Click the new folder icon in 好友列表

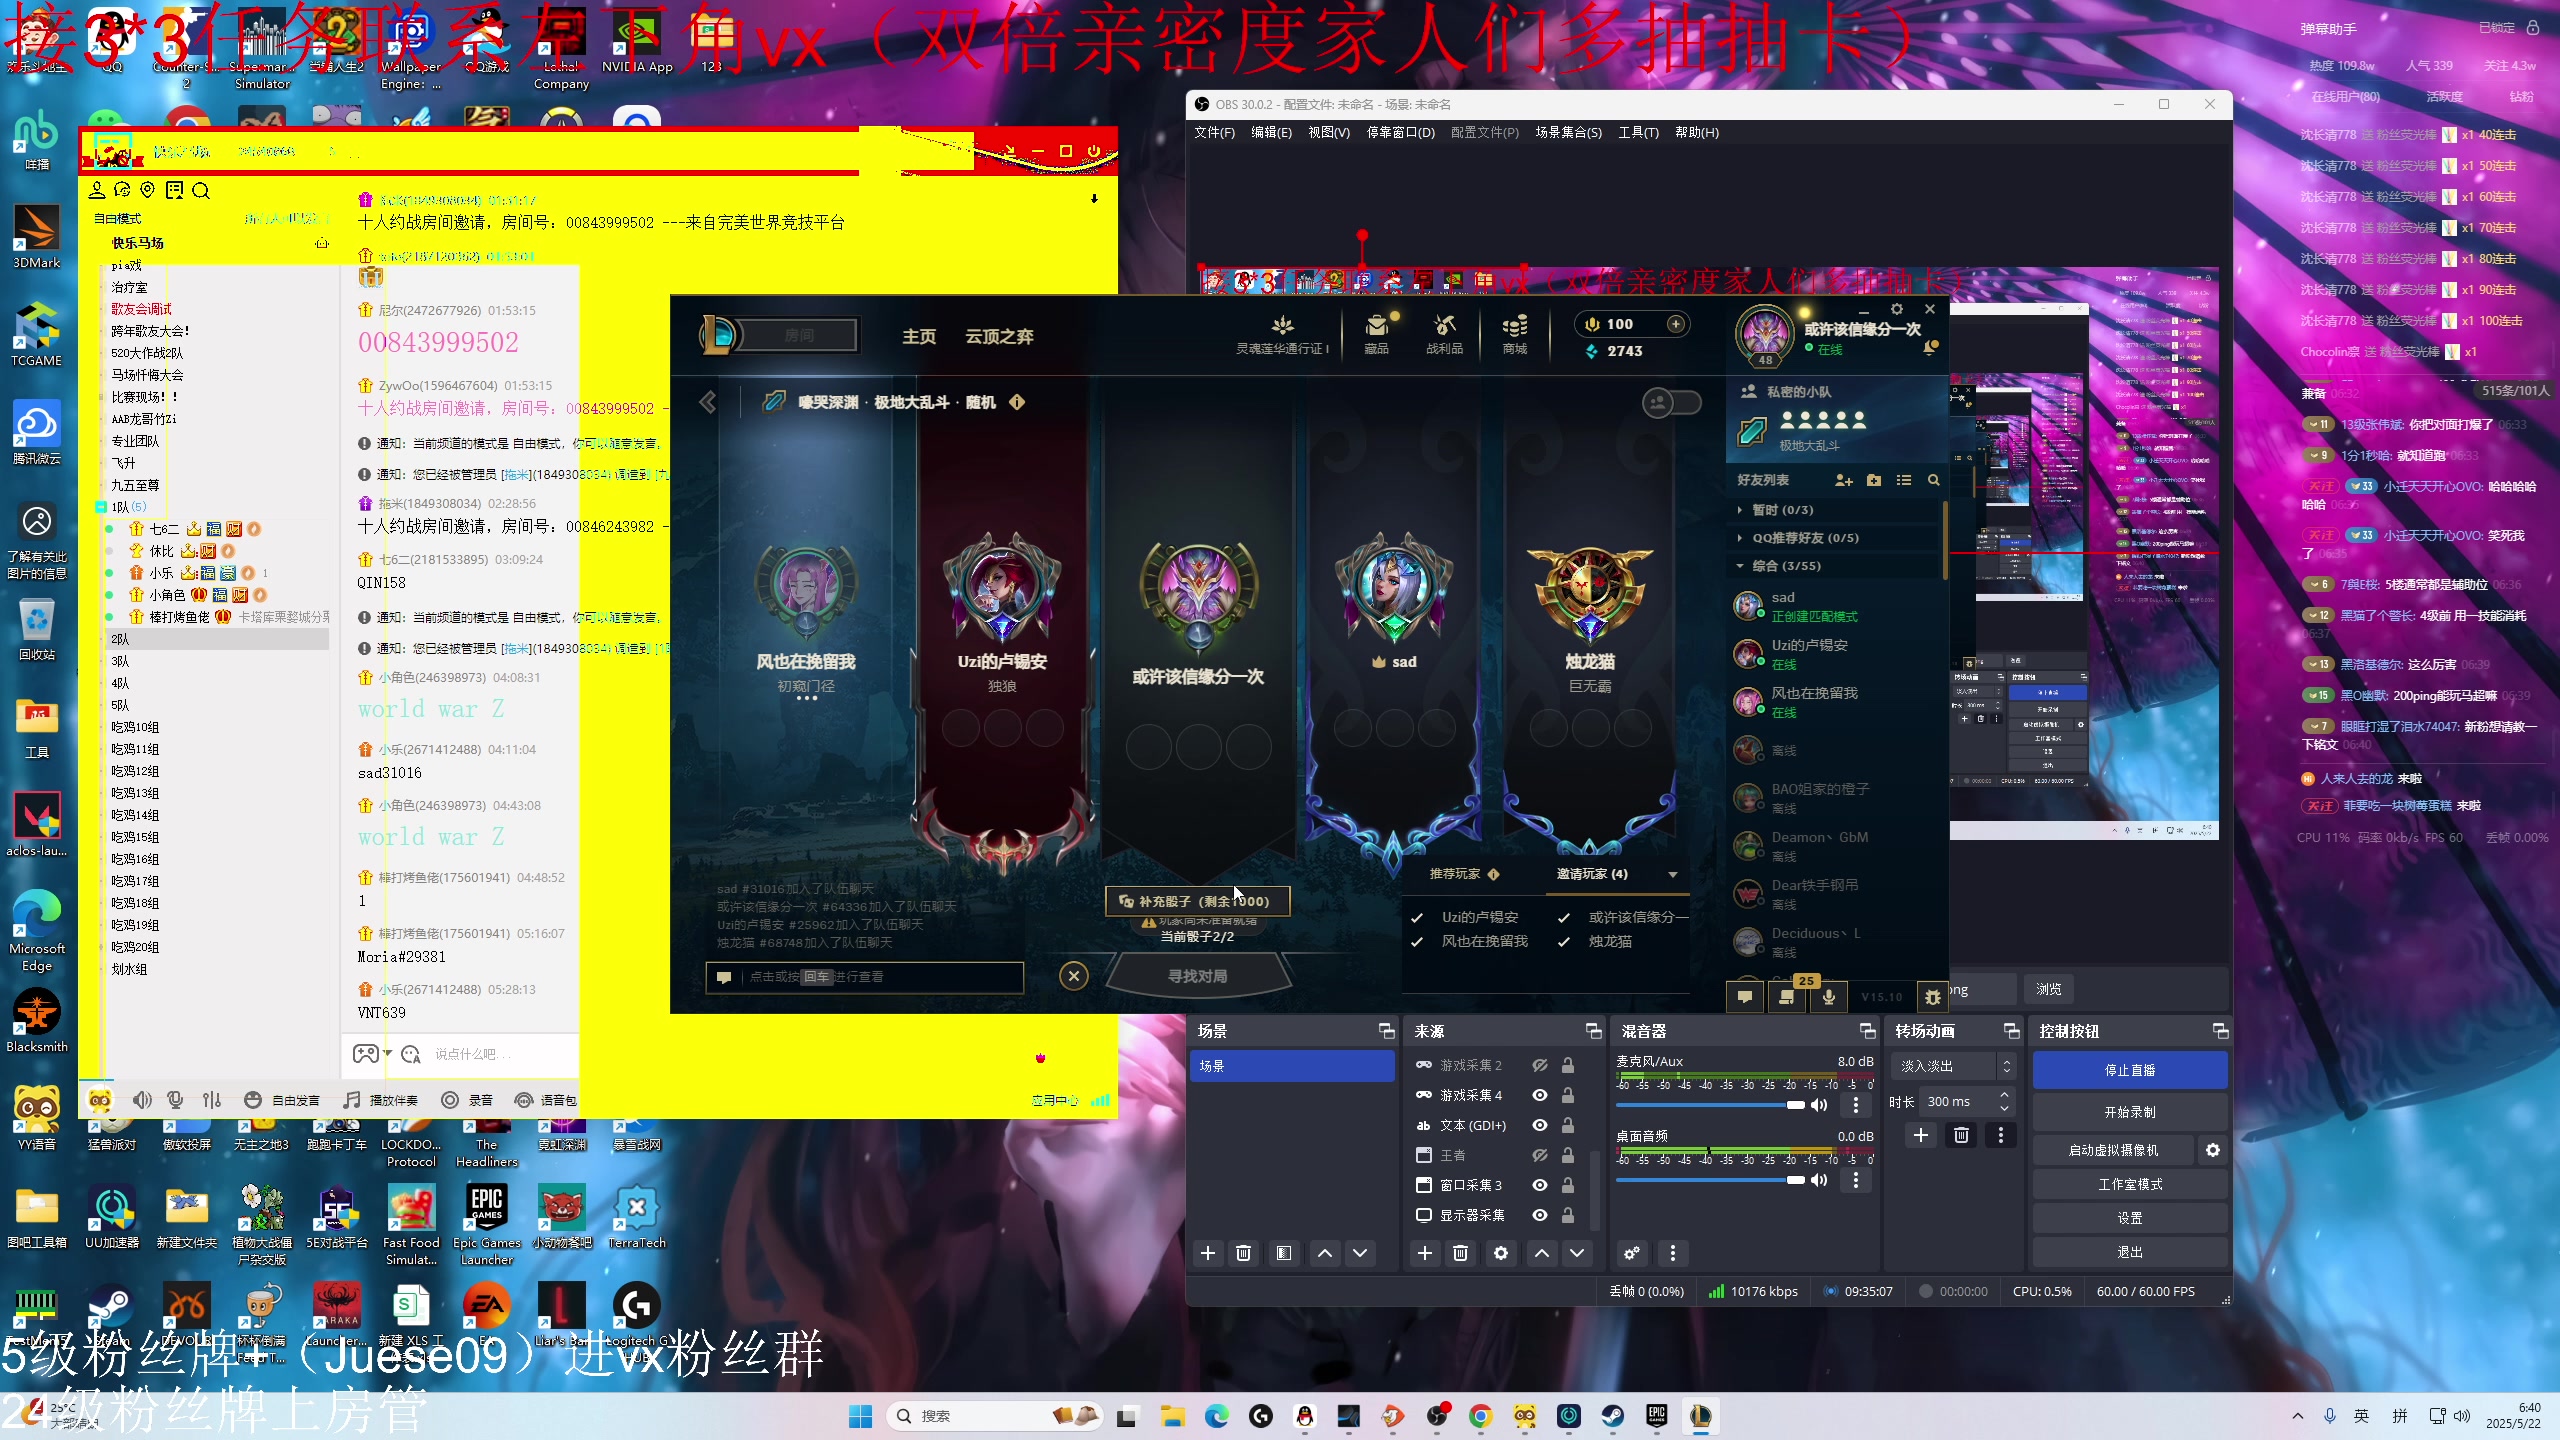(1874, 480)
